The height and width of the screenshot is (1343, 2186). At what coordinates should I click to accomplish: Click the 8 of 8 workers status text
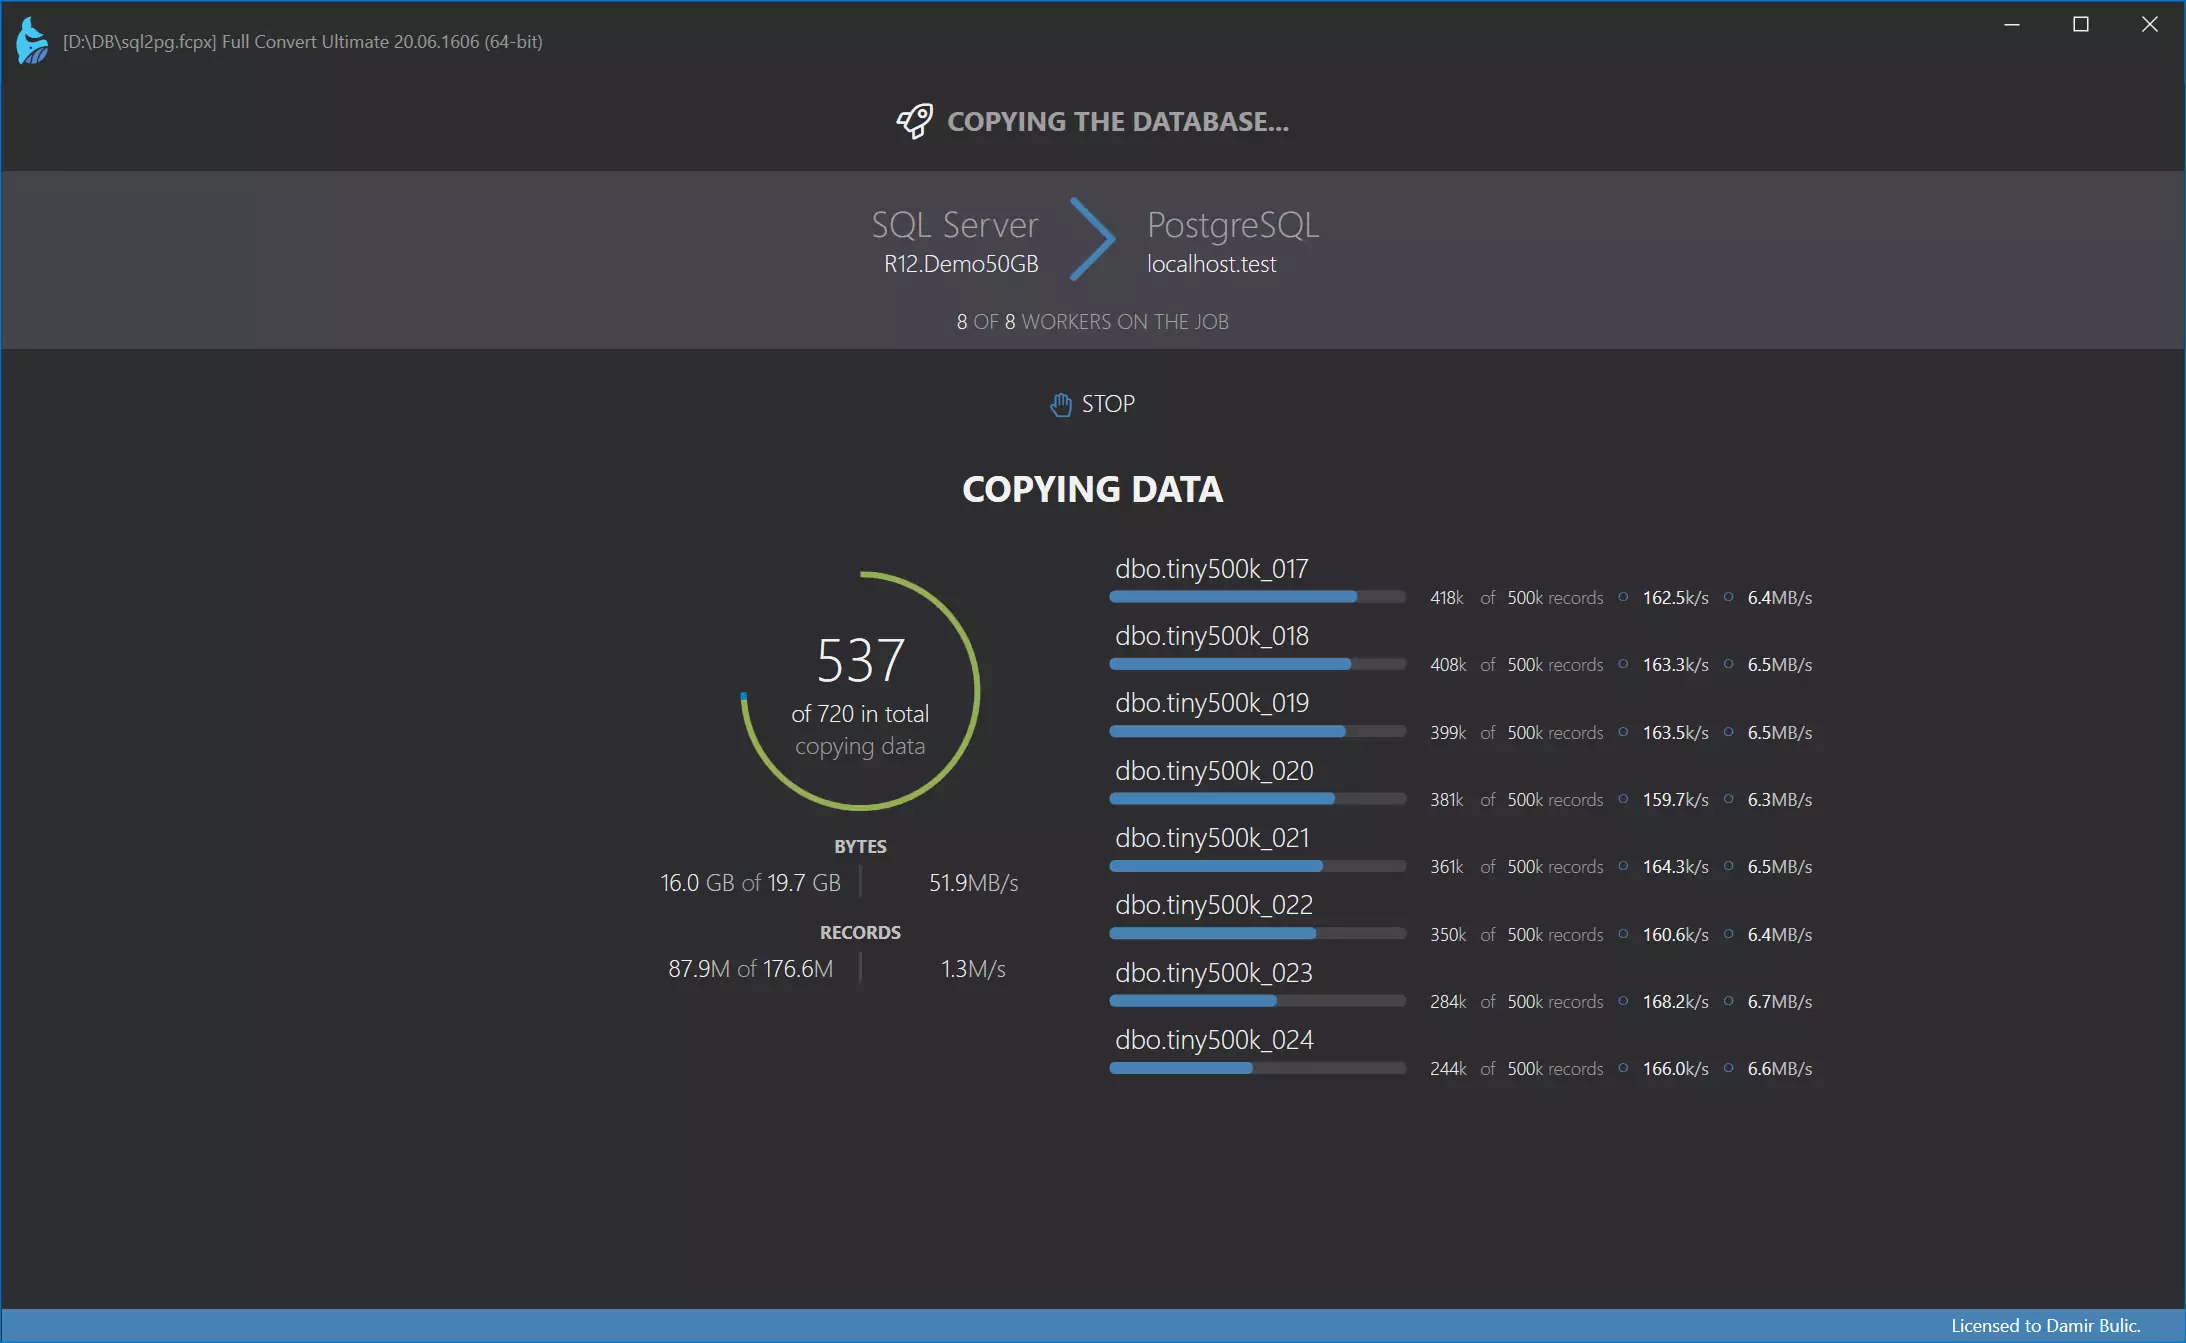point(1092,322)
